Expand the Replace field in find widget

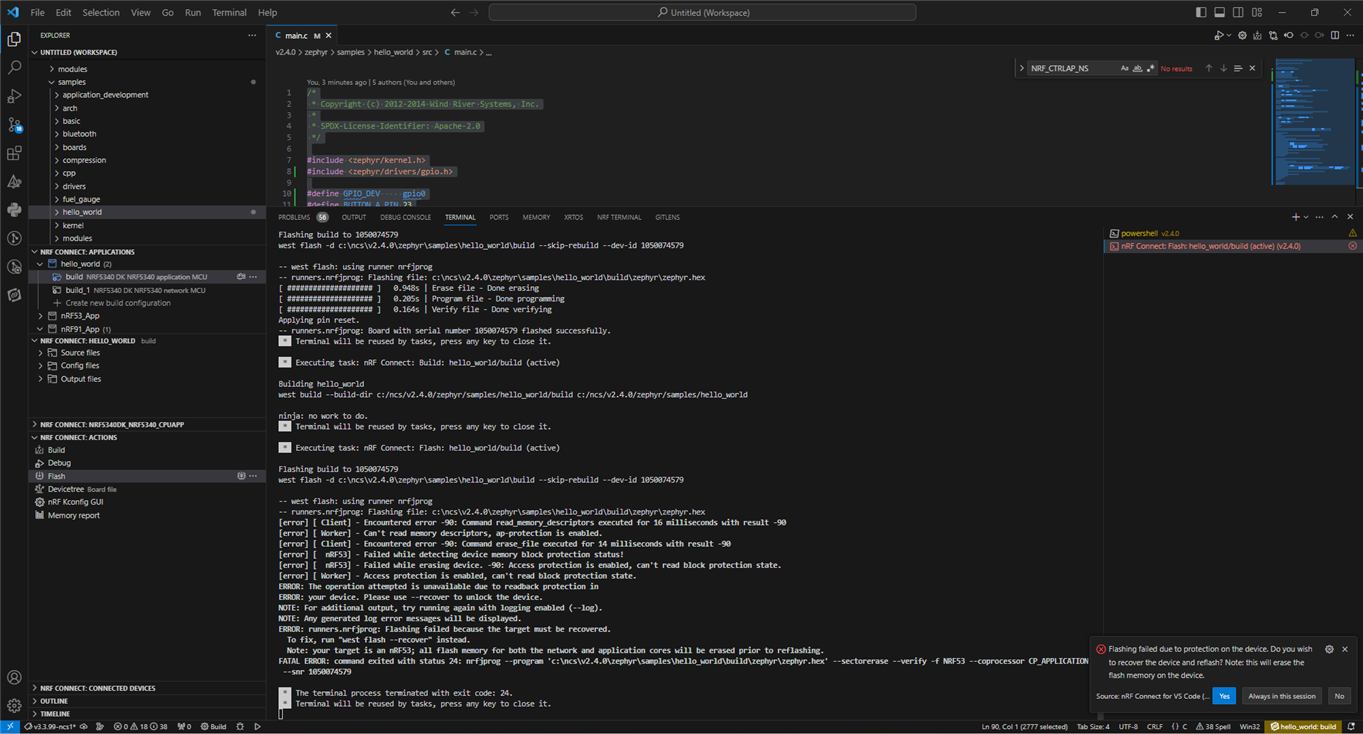coord(1022,69)
